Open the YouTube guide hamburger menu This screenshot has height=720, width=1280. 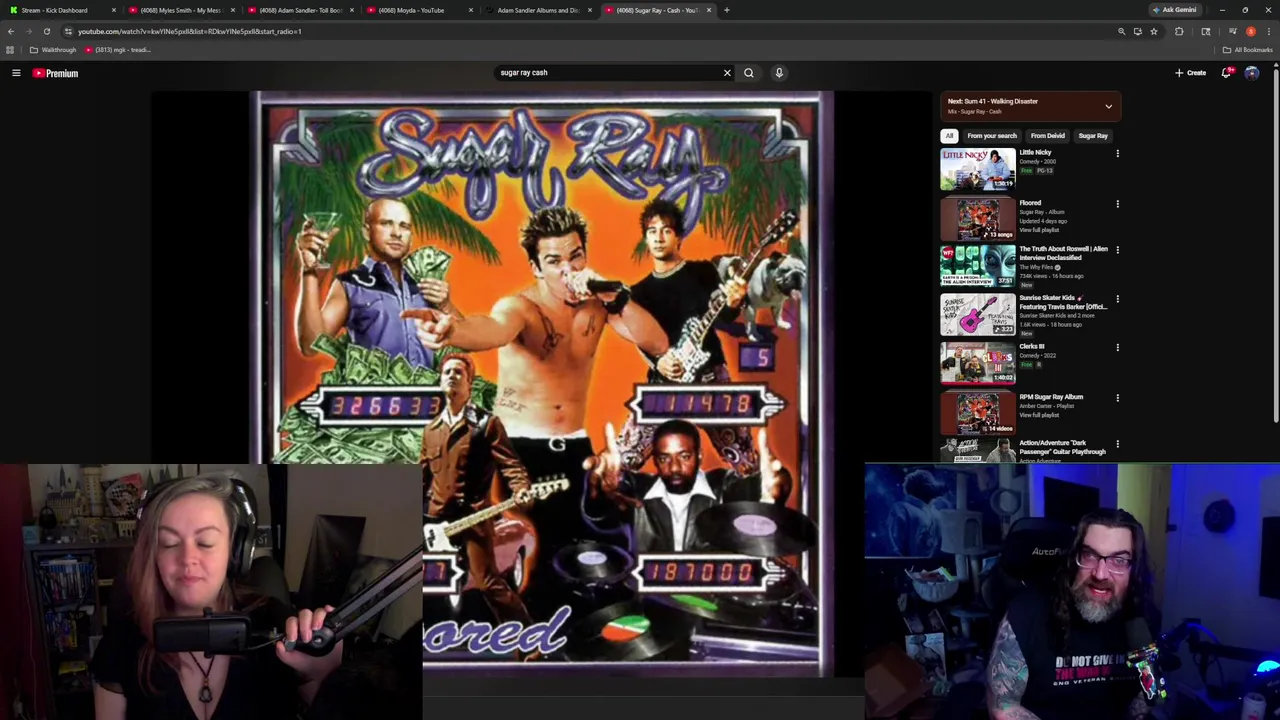coord(16,73)
